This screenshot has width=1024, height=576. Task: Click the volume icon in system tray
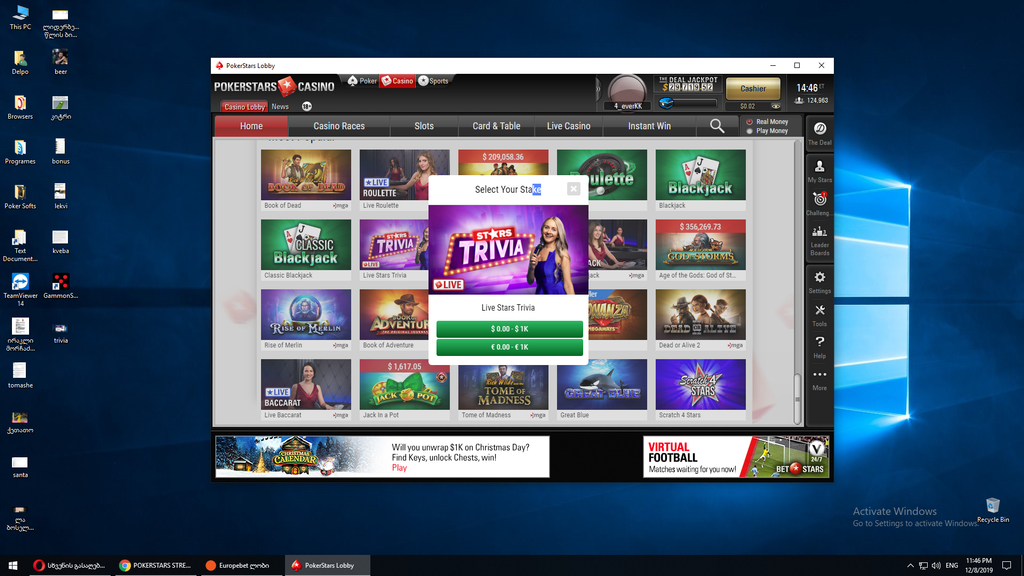936,566
